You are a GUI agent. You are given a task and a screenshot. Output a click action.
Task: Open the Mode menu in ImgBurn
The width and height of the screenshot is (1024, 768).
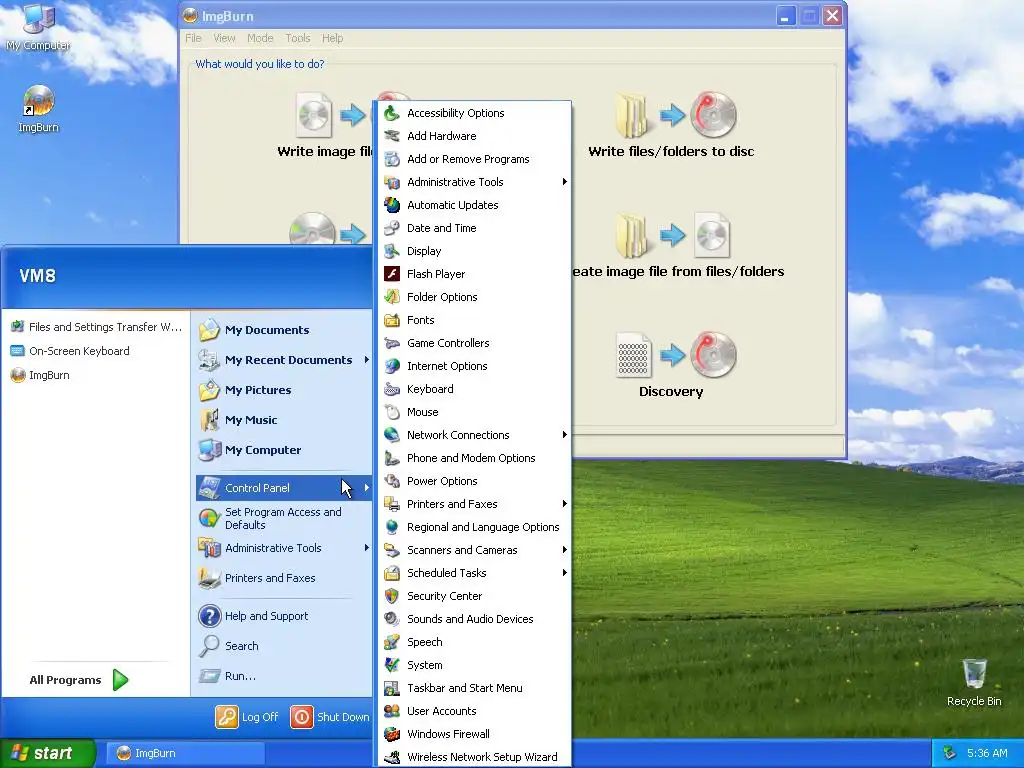point(260,38)
